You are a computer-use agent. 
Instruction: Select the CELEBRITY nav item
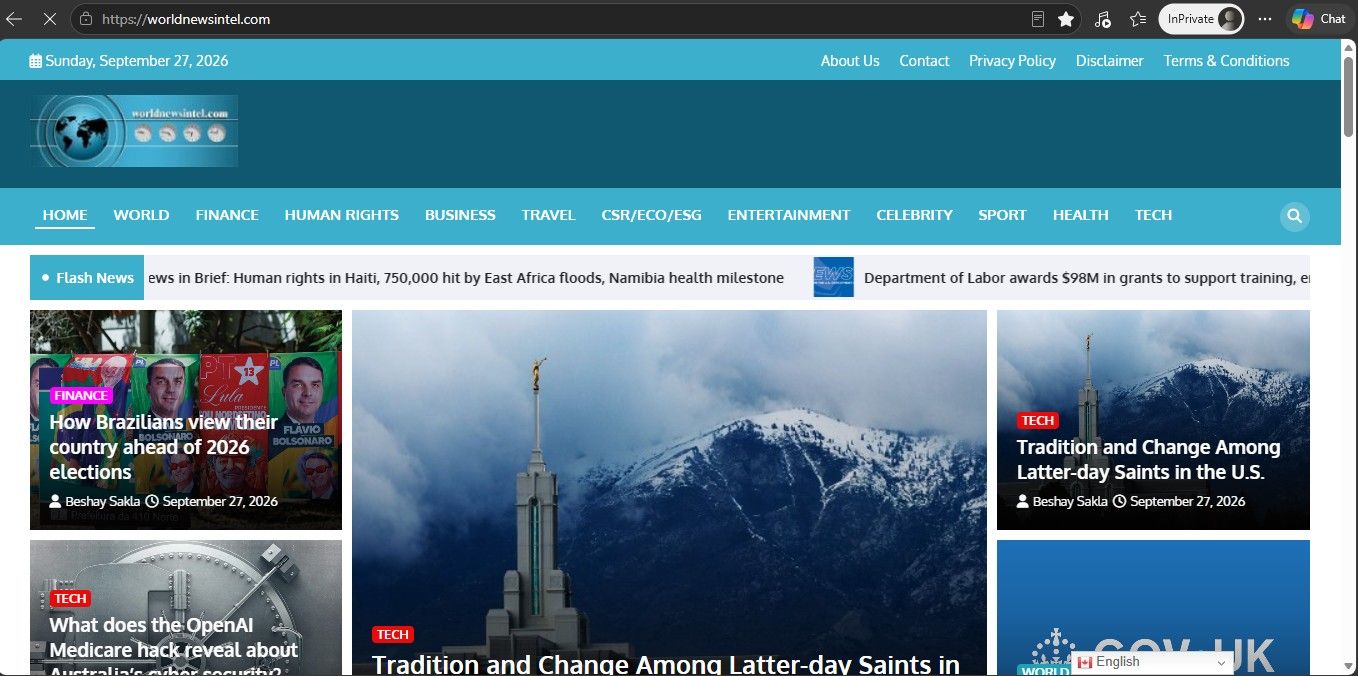click(x=914, y=215)
